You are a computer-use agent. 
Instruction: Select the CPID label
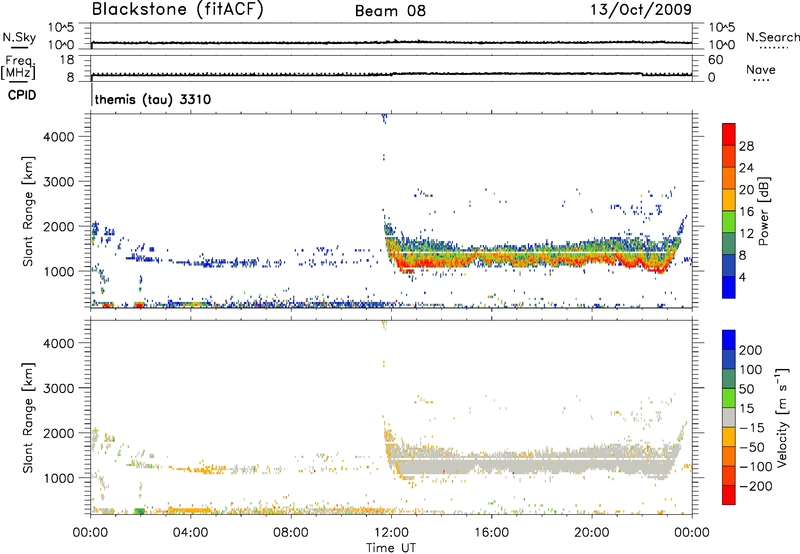[x=22, y=95]
